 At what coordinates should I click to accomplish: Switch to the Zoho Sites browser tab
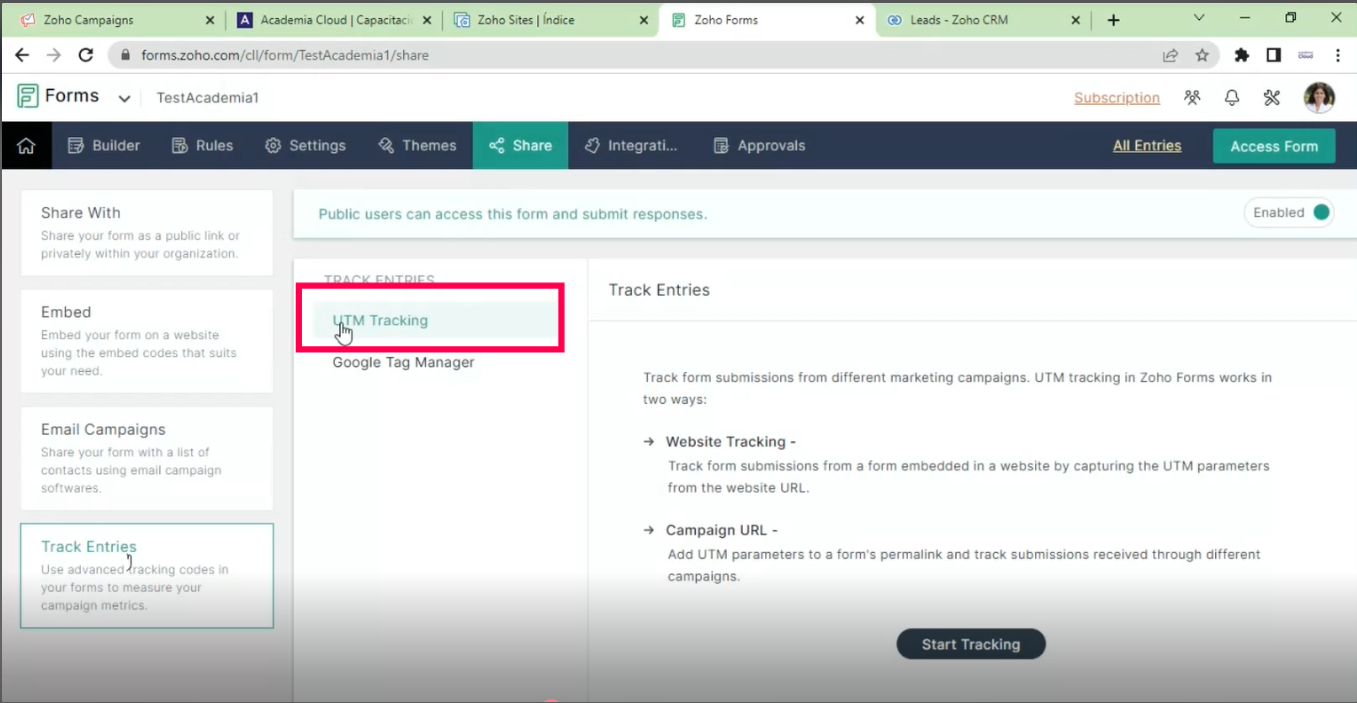point(550,20)
